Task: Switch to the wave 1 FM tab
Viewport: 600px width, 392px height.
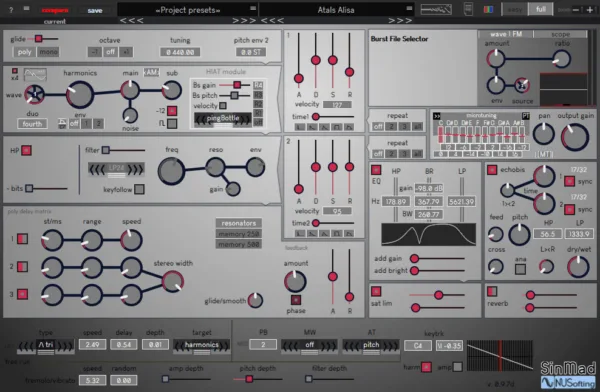Action: 505,34
